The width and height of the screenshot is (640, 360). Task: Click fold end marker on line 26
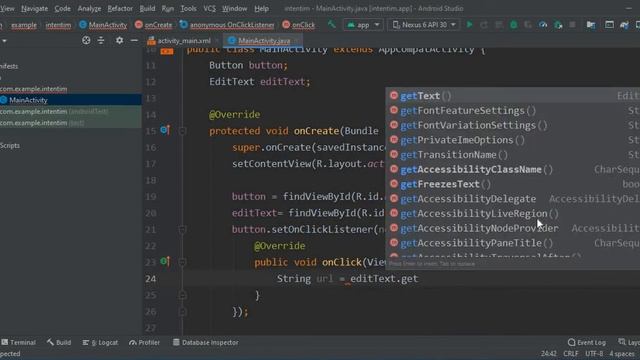click(x=182, y=312)
